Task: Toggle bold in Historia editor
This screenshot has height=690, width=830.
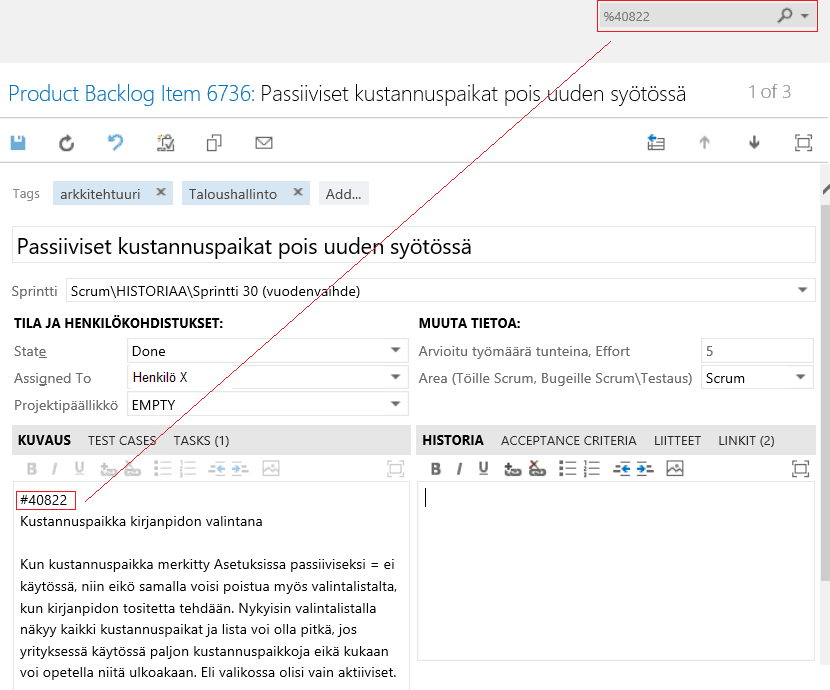Action: coord(436,469)
